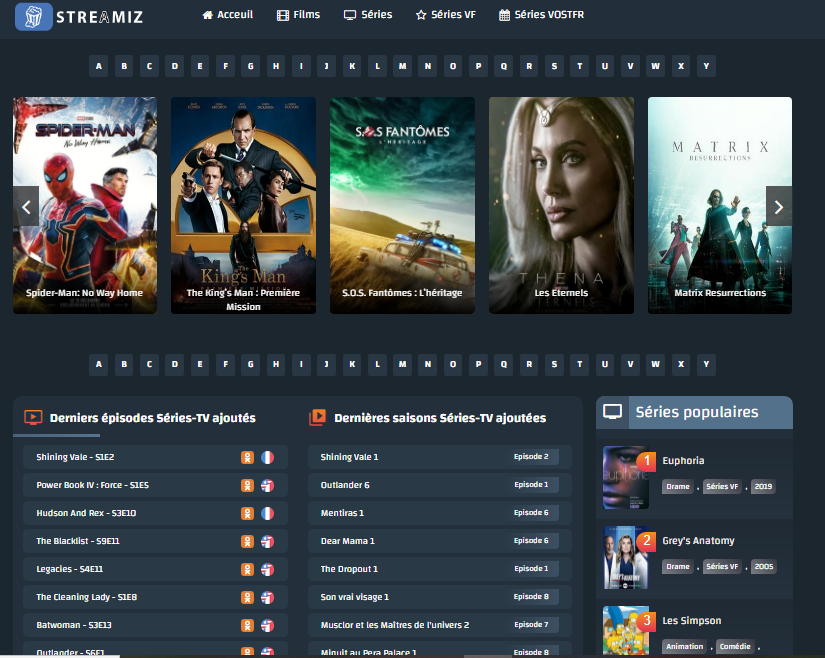Click the orange OK icon for Hudson And Rex

click(247, 513)
